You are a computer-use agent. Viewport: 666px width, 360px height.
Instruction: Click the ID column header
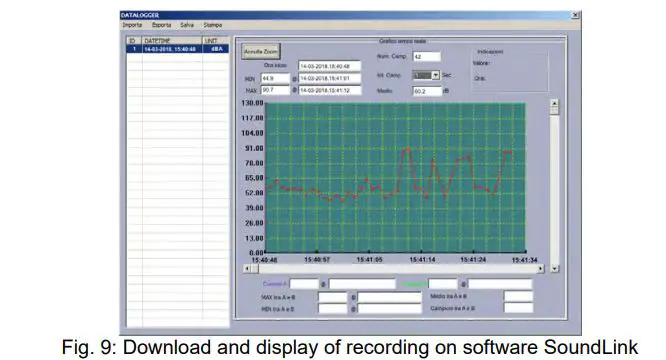pos(134,40)
